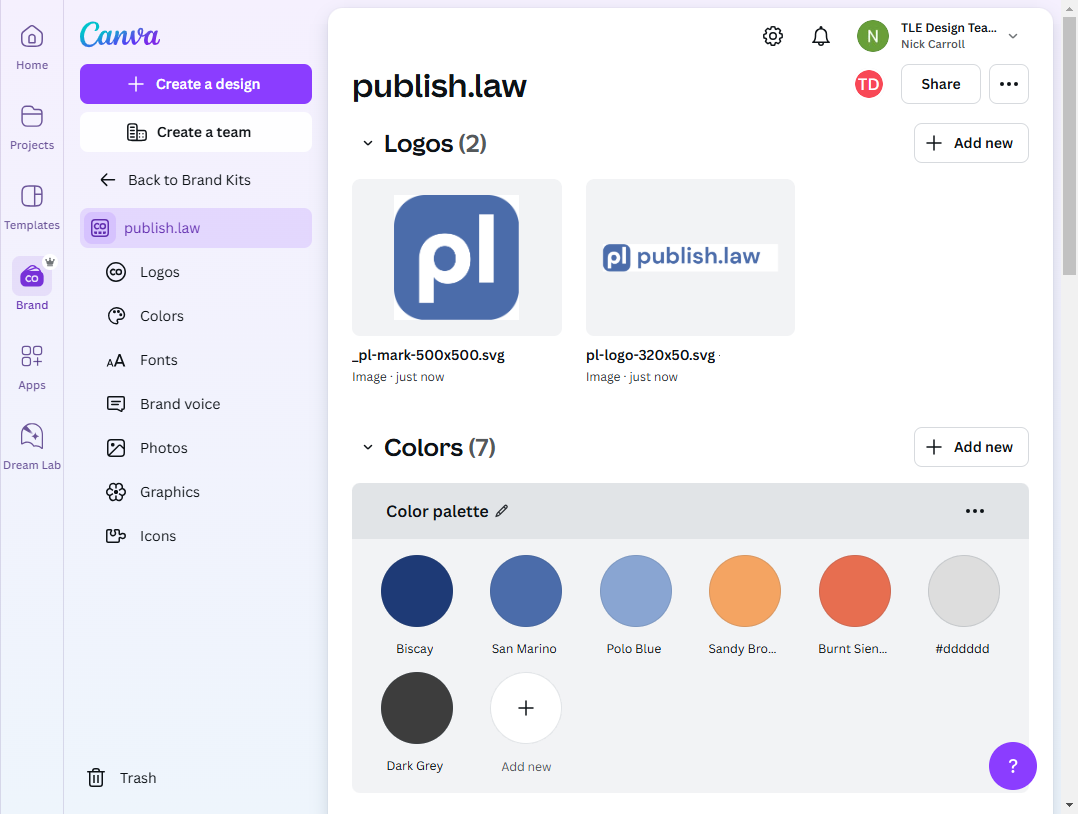Open Trash in the sidebar
1078x814 pixels.
click(x=122, y=778)
